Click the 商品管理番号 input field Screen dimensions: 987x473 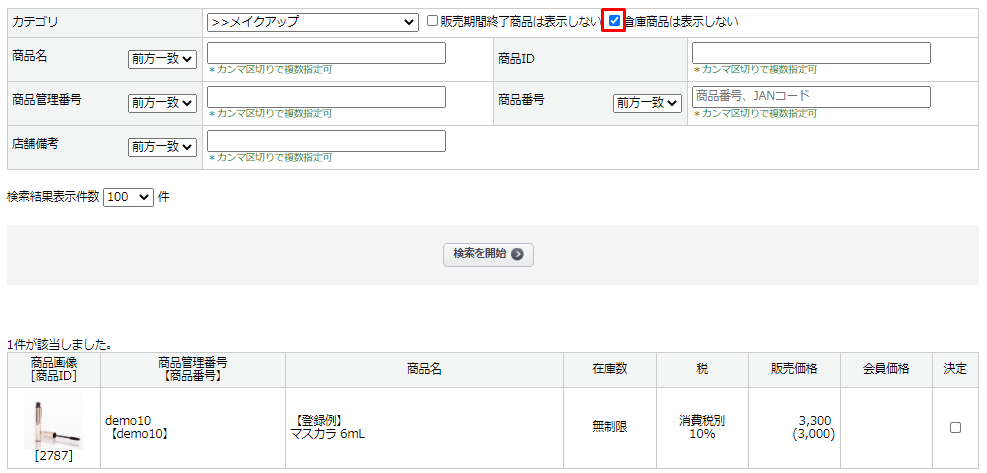tap(326, 97)
